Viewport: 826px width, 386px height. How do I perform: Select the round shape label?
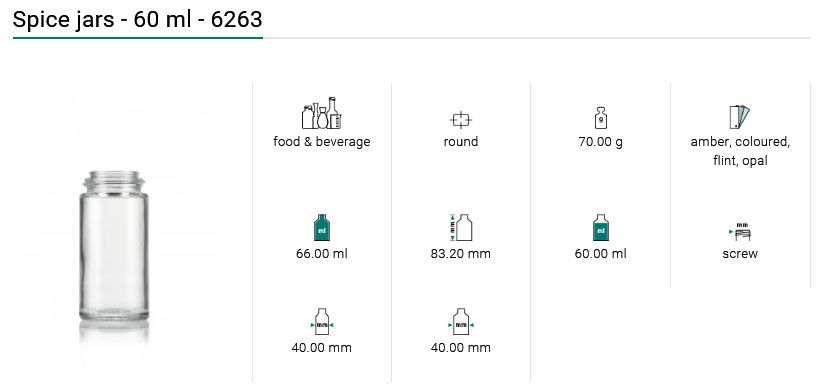(x=460, y=142)
